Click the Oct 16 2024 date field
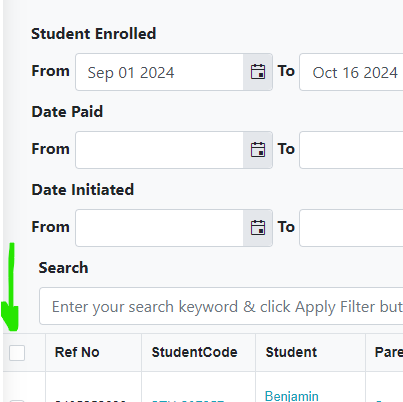This screenshot has height=402, width=403. click(351, 72)
